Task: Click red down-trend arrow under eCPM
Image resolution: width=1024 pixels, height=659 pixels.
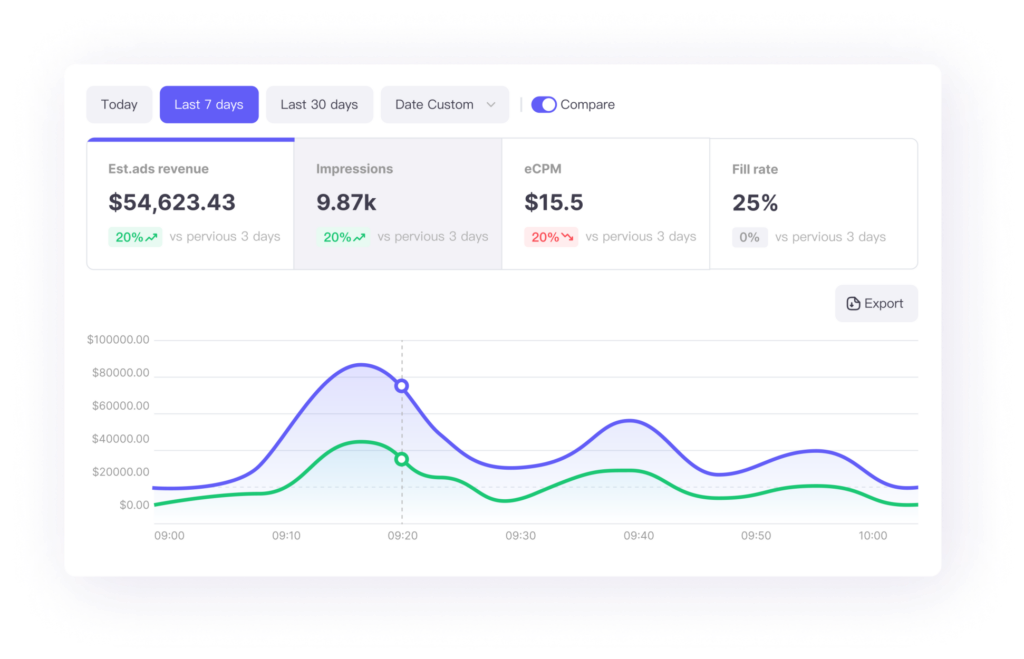Action: (567, 237)
